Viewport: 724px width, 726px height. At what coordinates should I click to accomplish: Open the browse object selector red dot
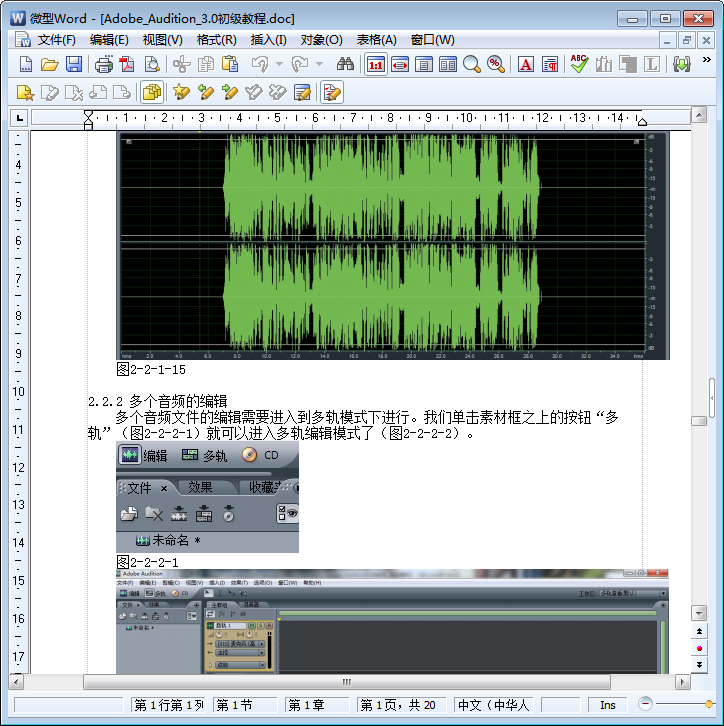click(699, 648)
